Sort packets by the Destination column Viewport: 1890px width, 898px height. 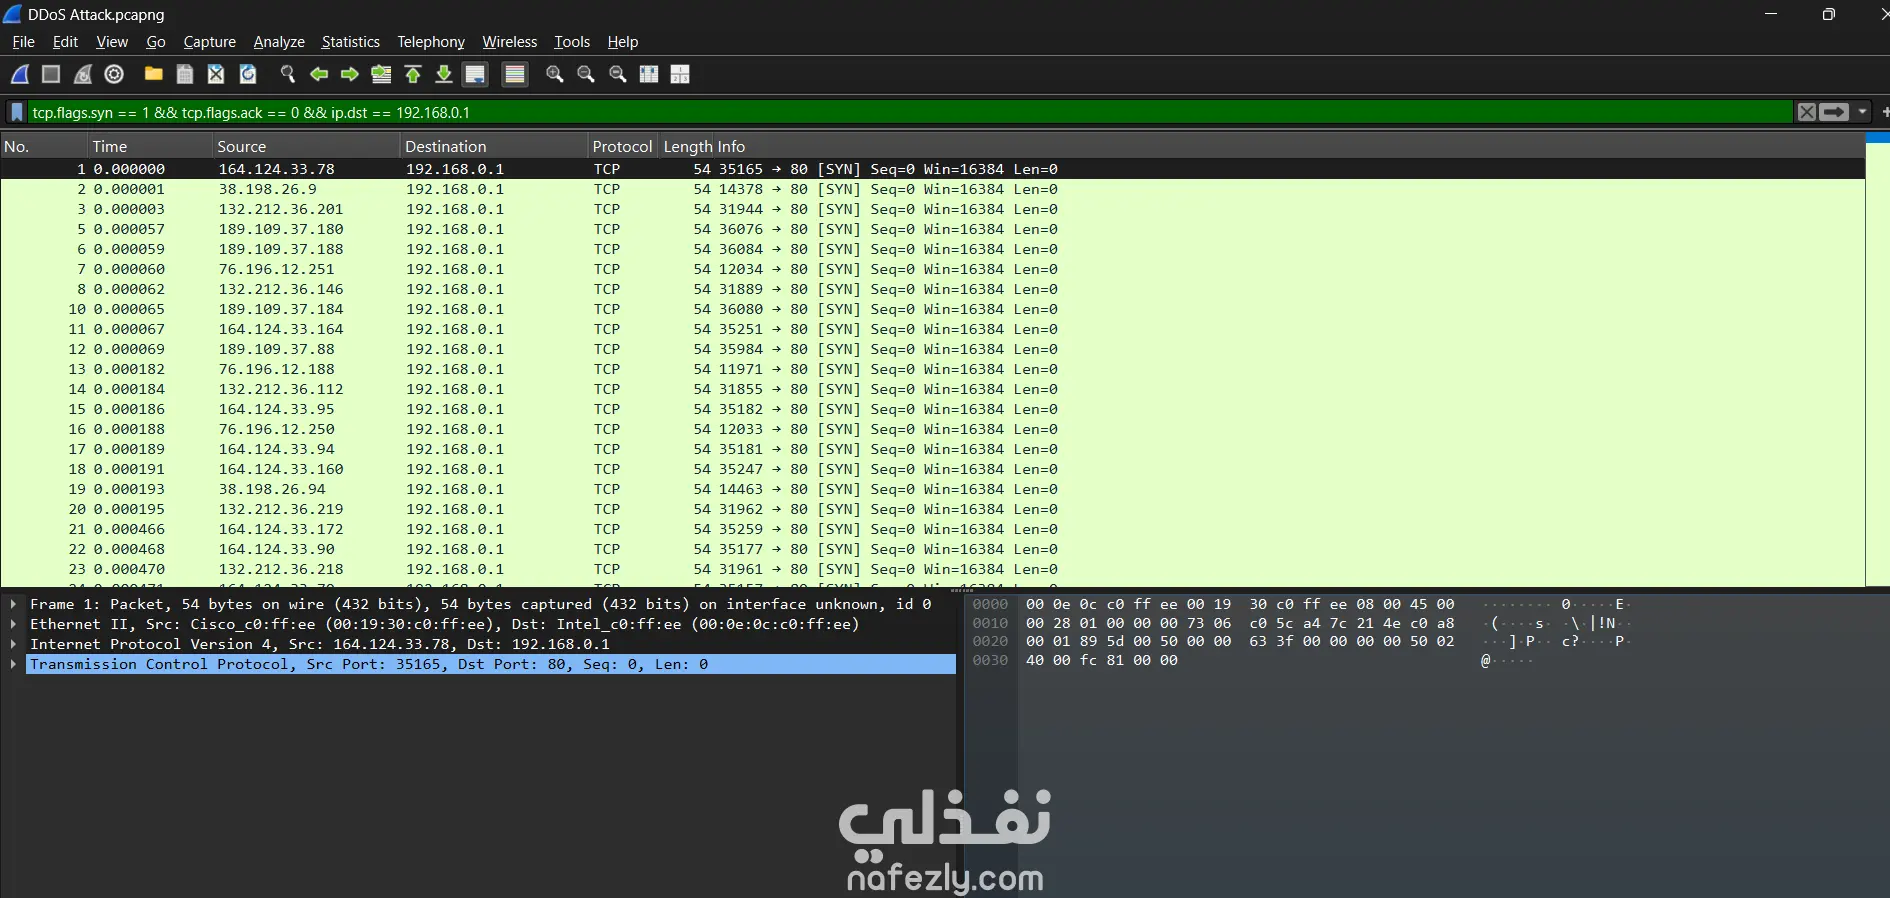[x=495, y=146]
